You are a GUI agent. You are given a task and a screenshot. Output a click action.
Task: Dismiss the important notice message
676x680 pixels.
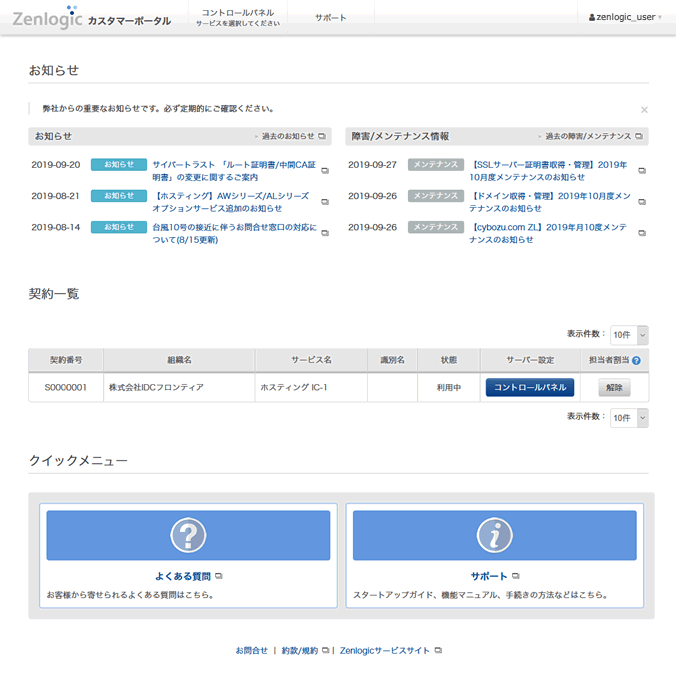[x=644, y=110]
